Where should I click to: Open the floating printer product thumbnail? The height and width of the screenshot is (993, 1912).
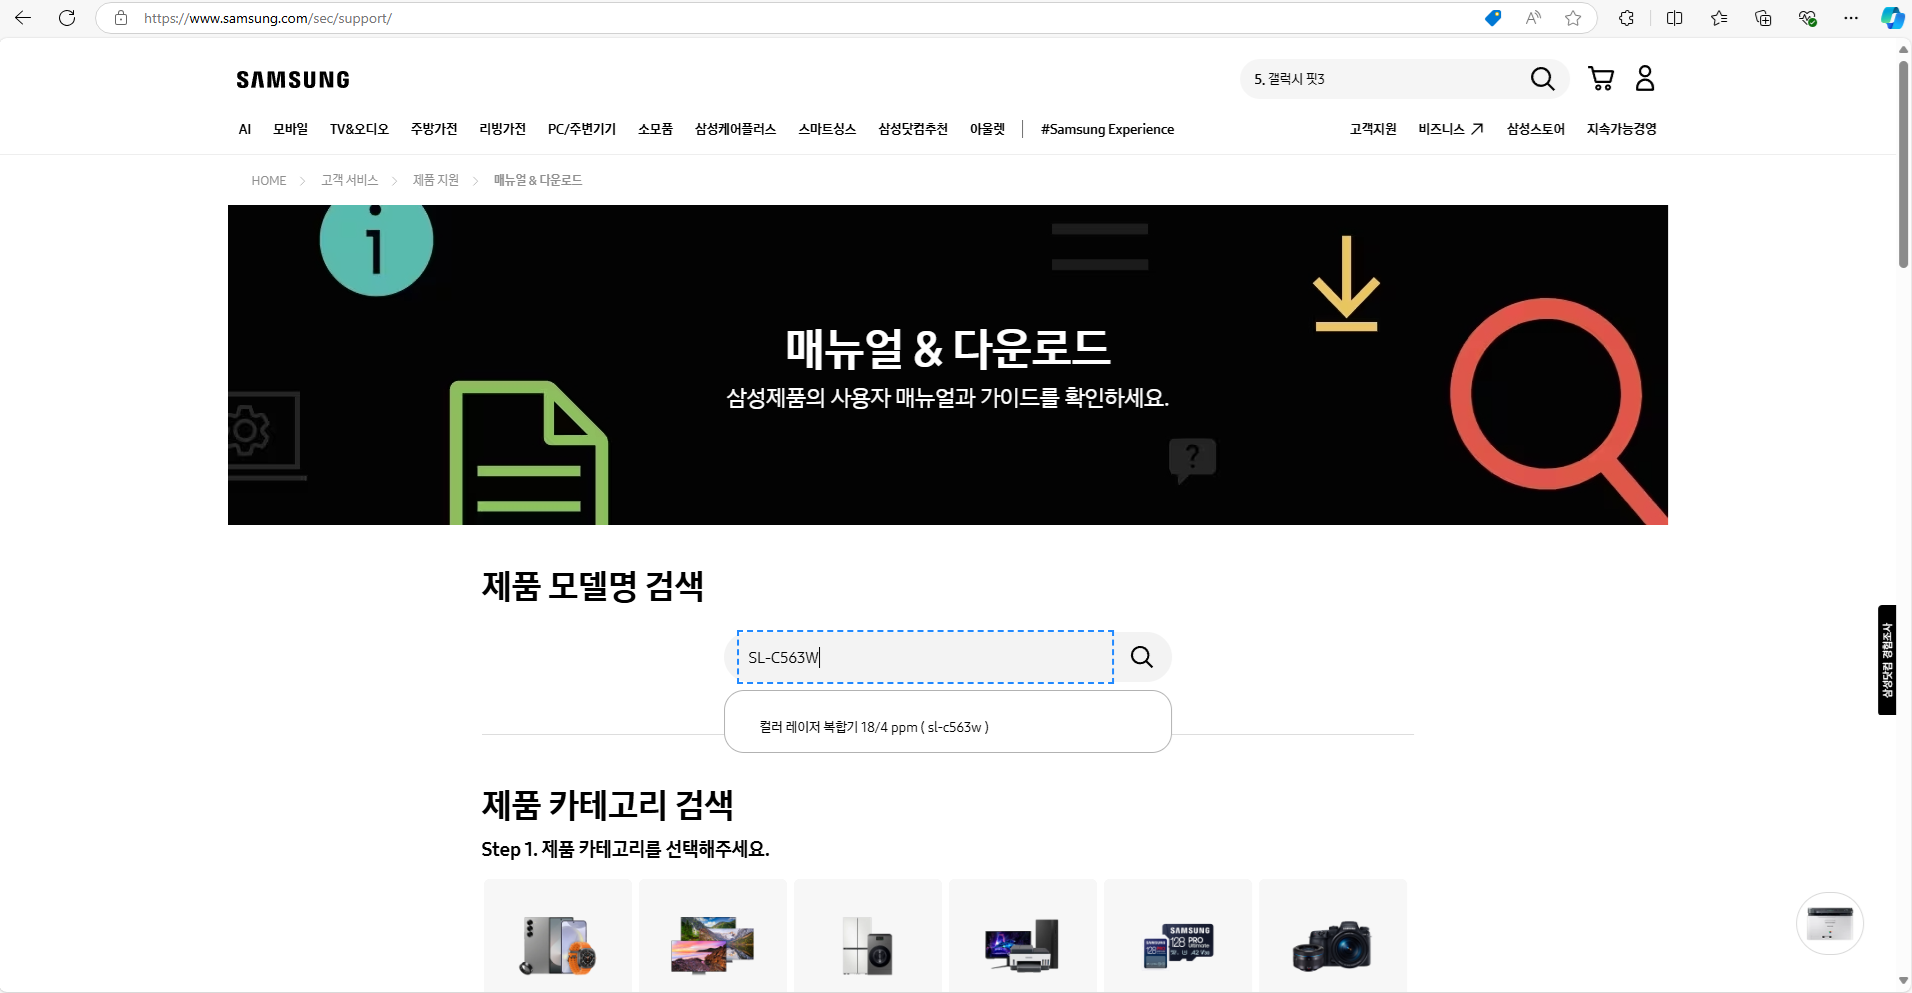(x=1830, y=924)
